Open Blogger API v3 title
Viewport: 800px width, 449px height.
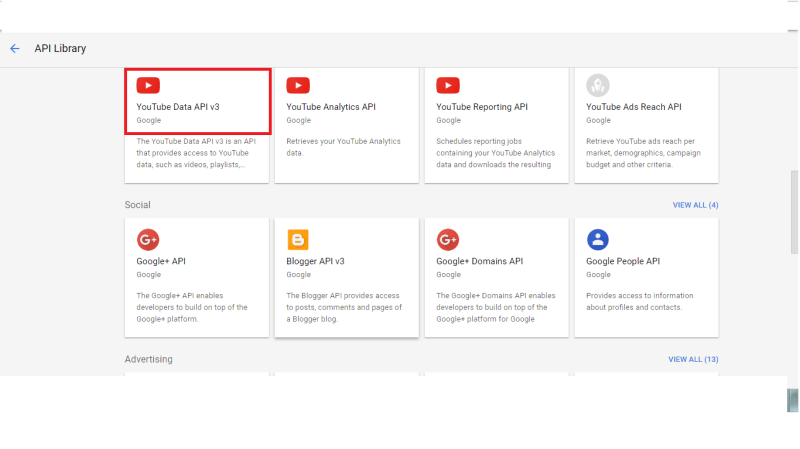pos(315,261)
